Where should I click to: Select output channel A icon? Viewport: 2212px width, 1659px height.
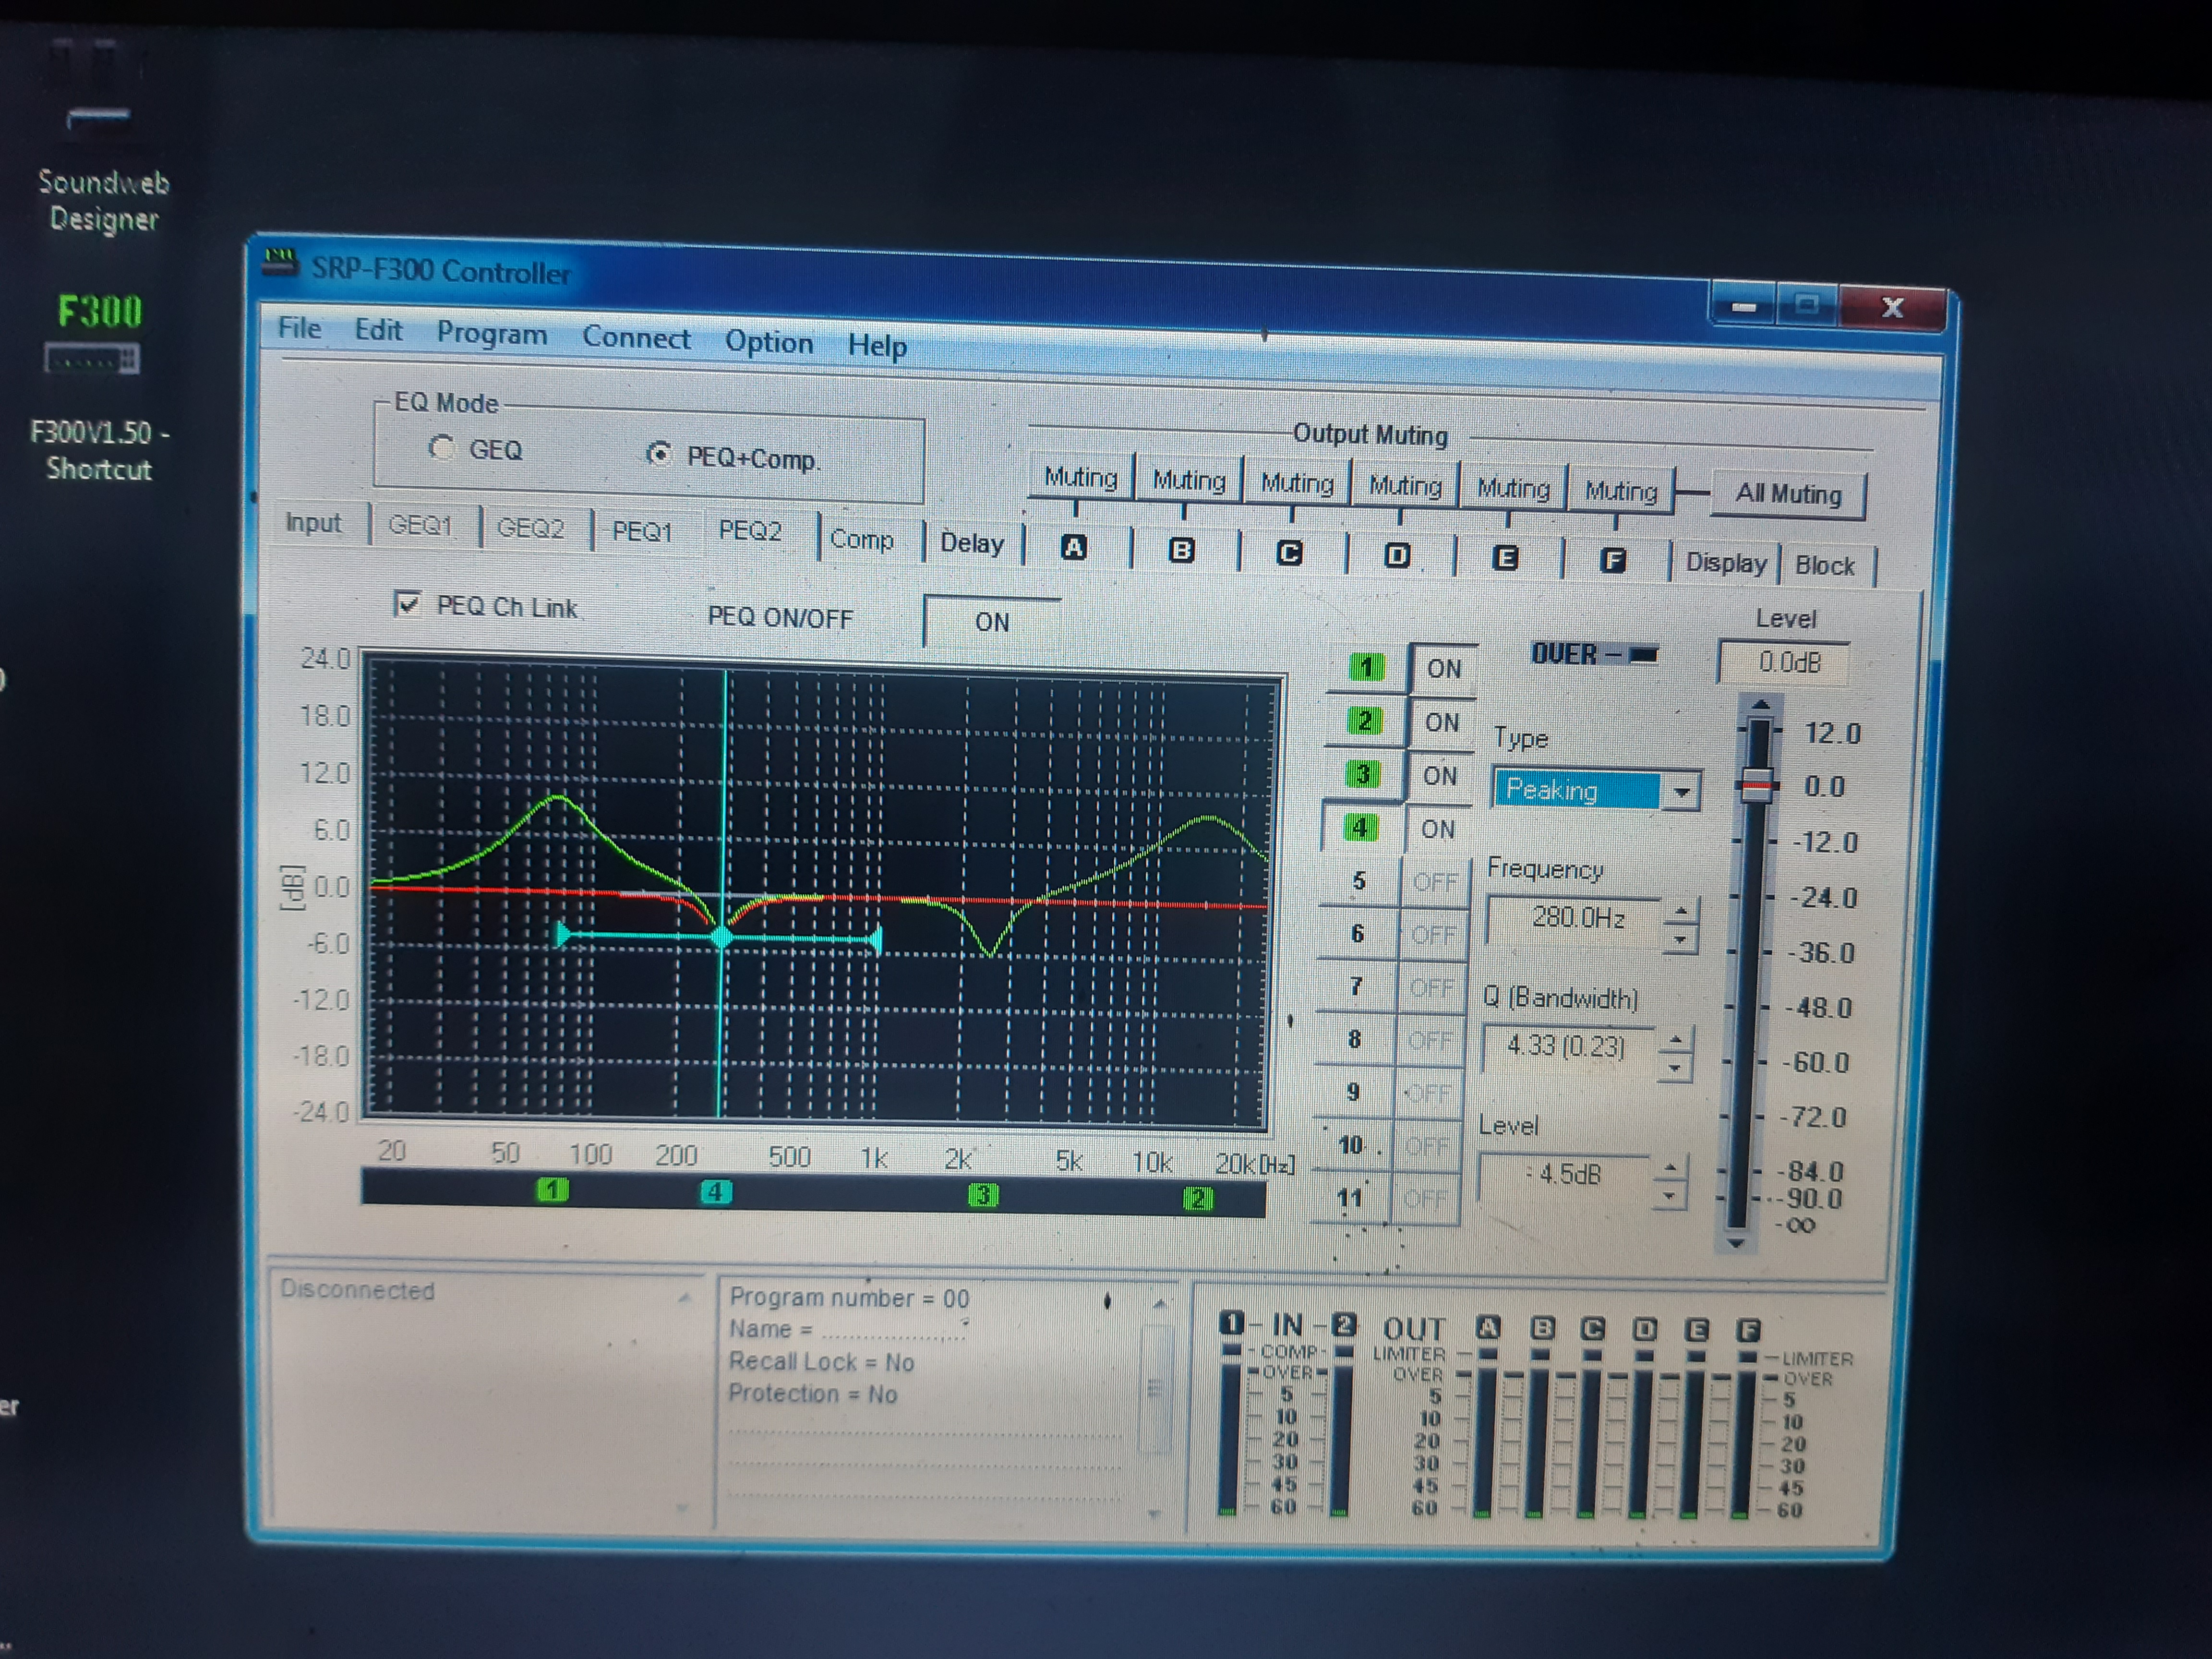[1073, 548]
